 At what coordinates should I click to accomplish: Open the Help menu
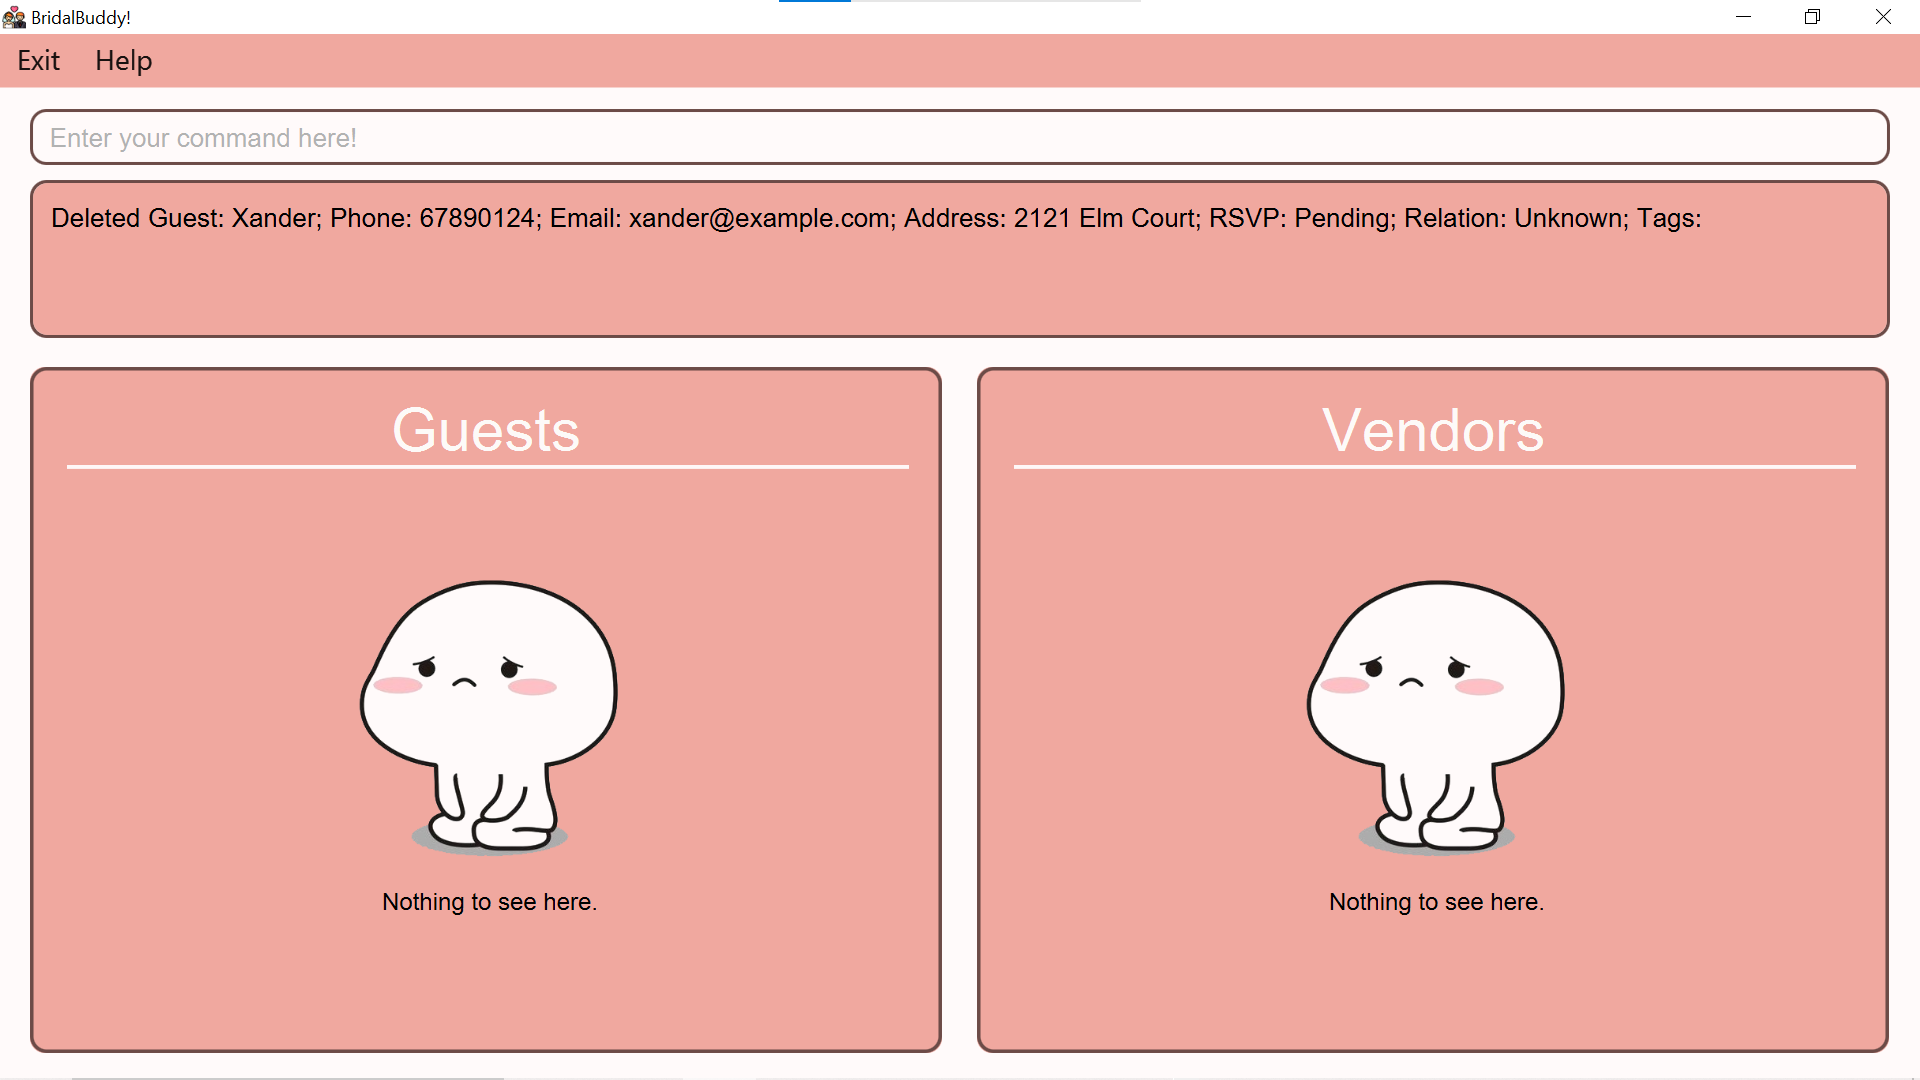pyautogui.click(x=123, y=61)
